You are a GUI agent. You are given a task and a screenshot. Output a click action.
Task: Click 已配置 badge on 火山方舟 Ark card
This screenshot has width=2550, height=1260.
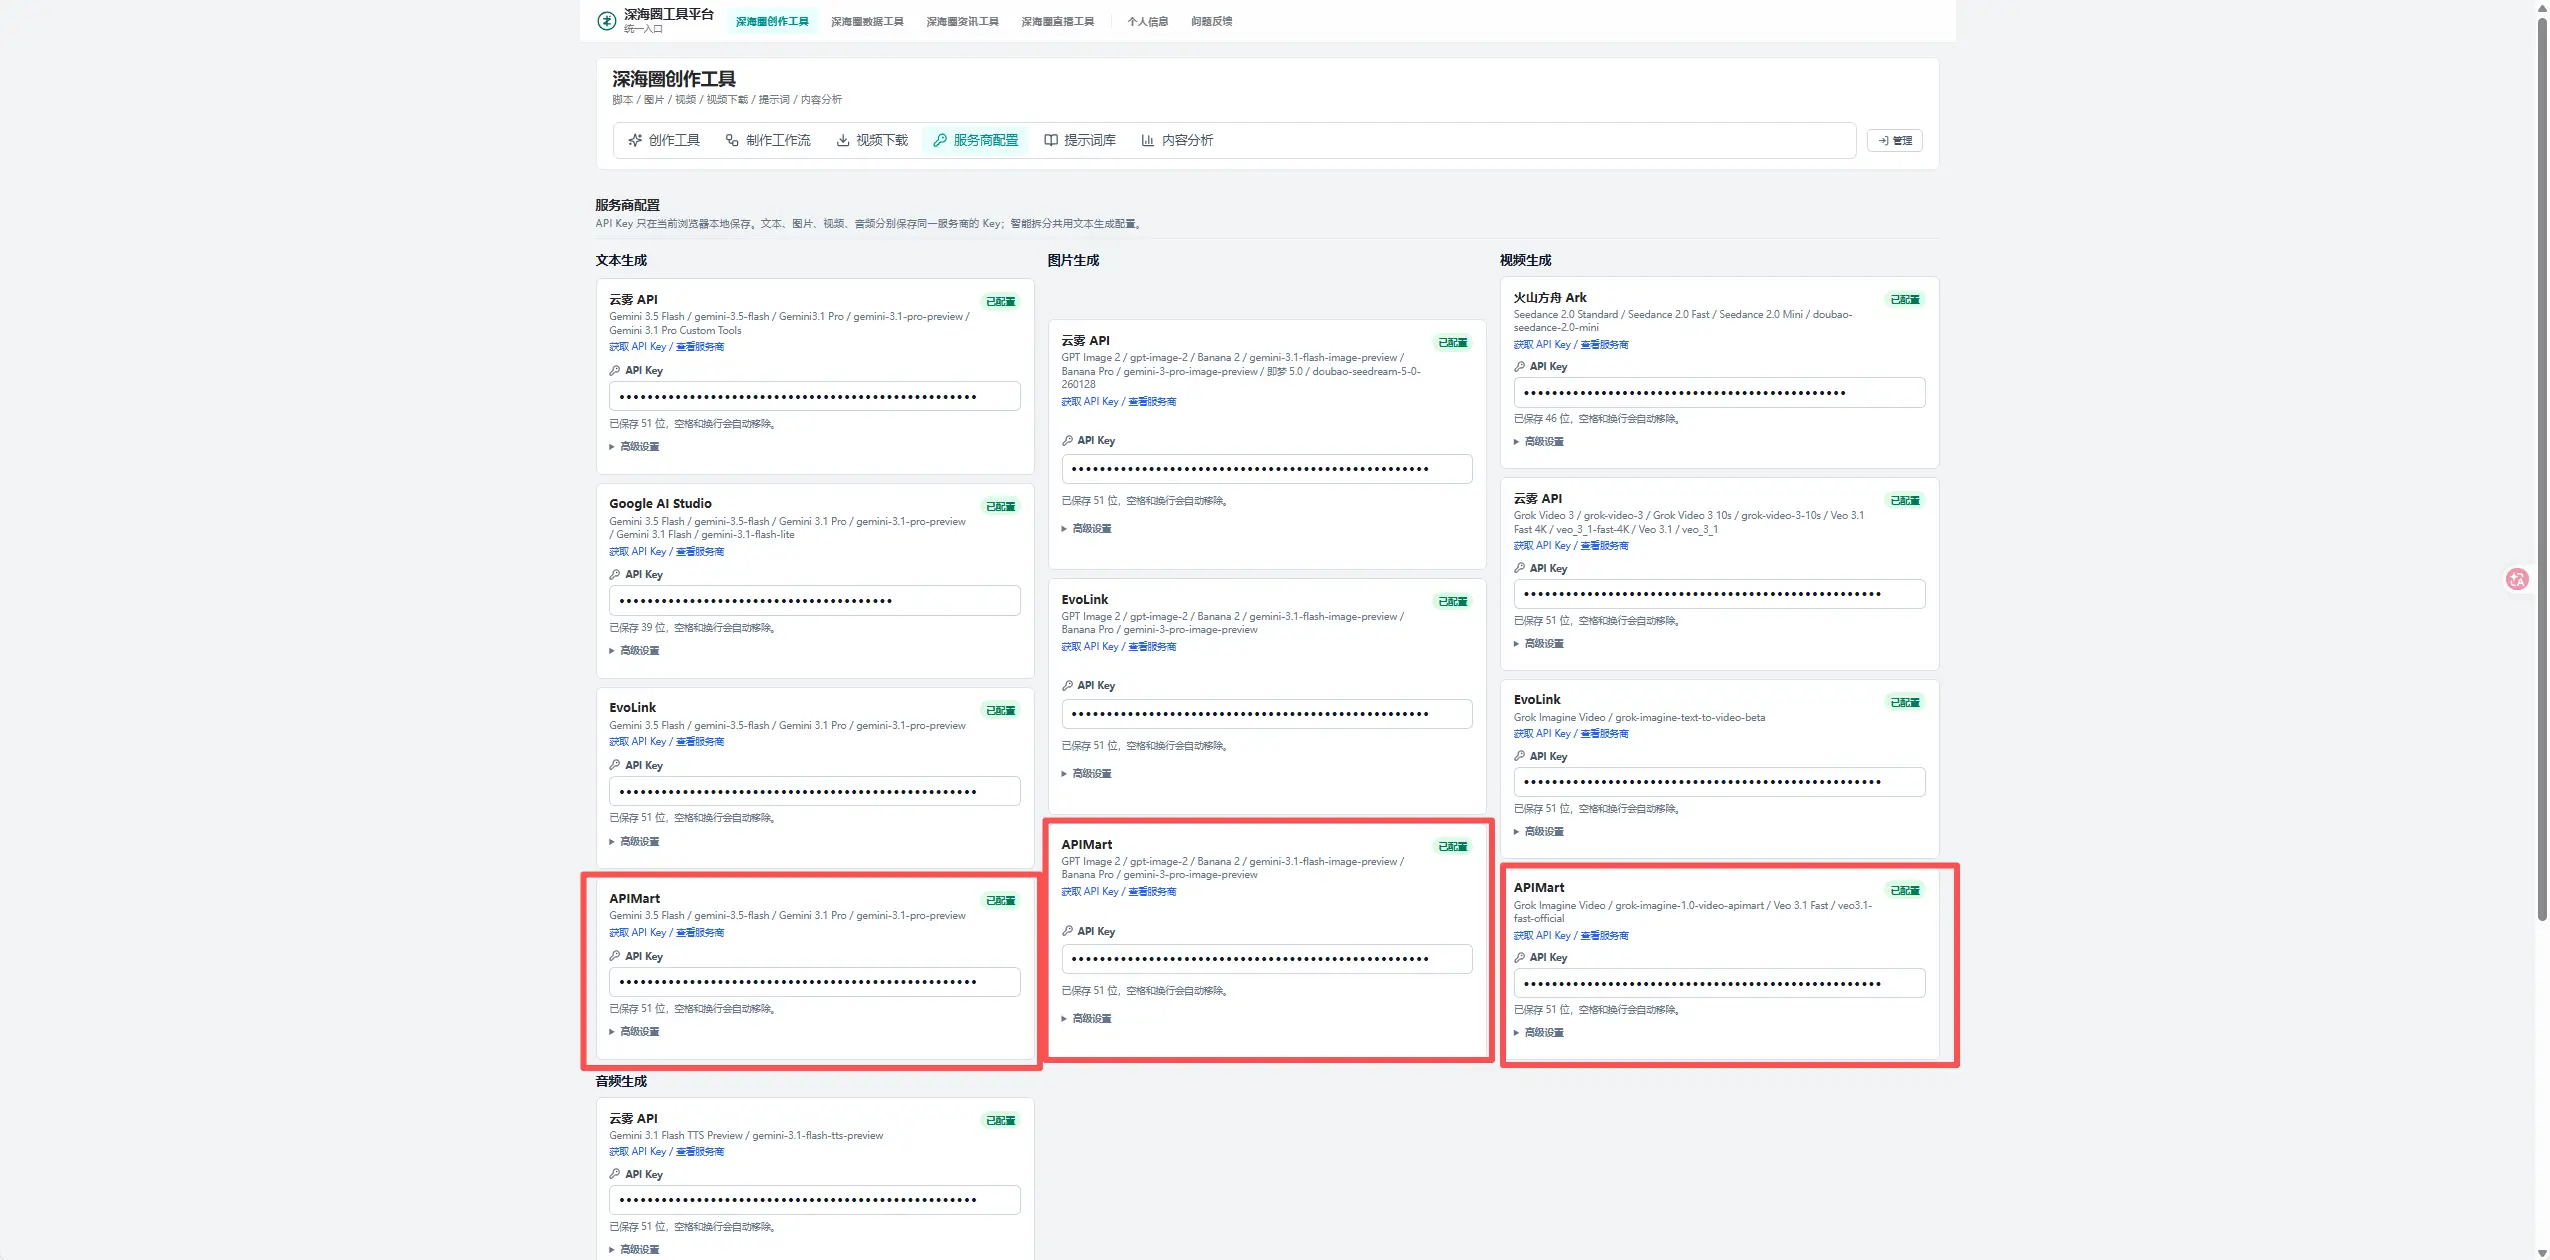pyautogui.click(x=1904, y=300)
